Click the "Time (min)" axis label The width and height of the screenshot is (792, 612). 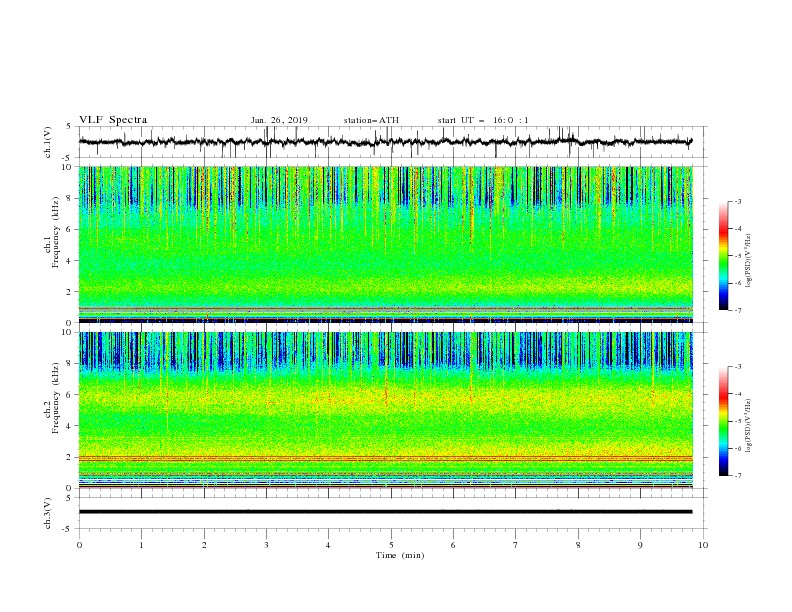click(x=400, y=555)
